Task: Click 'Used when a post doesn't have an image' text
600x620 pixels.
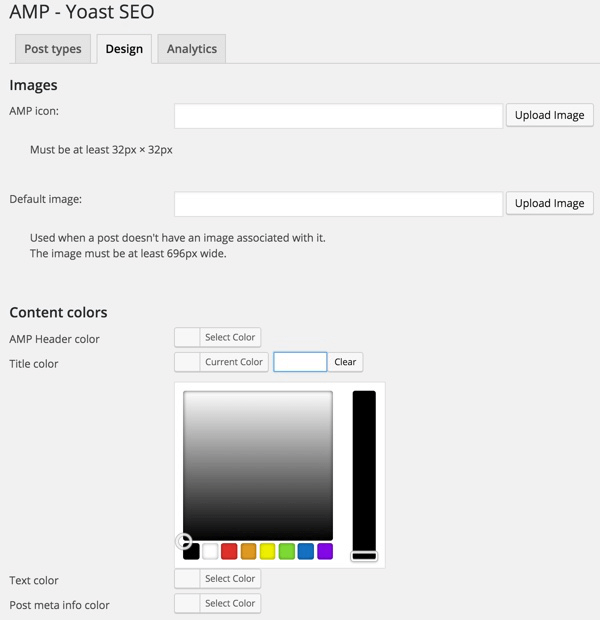Action: tap(178, 238)
